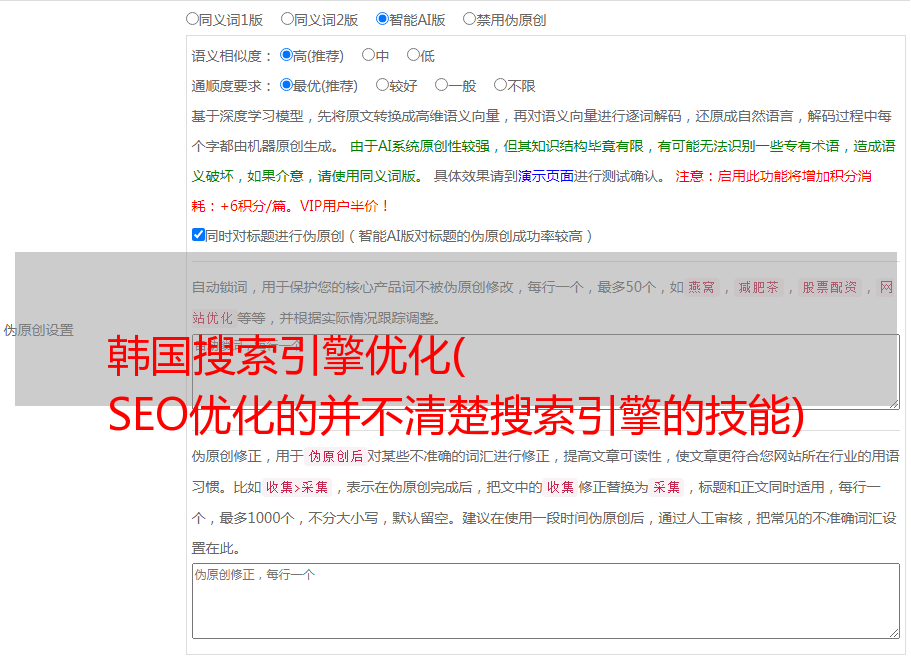Viewport: 911px width, 658px height.
Task: Choose the 智能AI版 radio button
Action: (382, 19)
